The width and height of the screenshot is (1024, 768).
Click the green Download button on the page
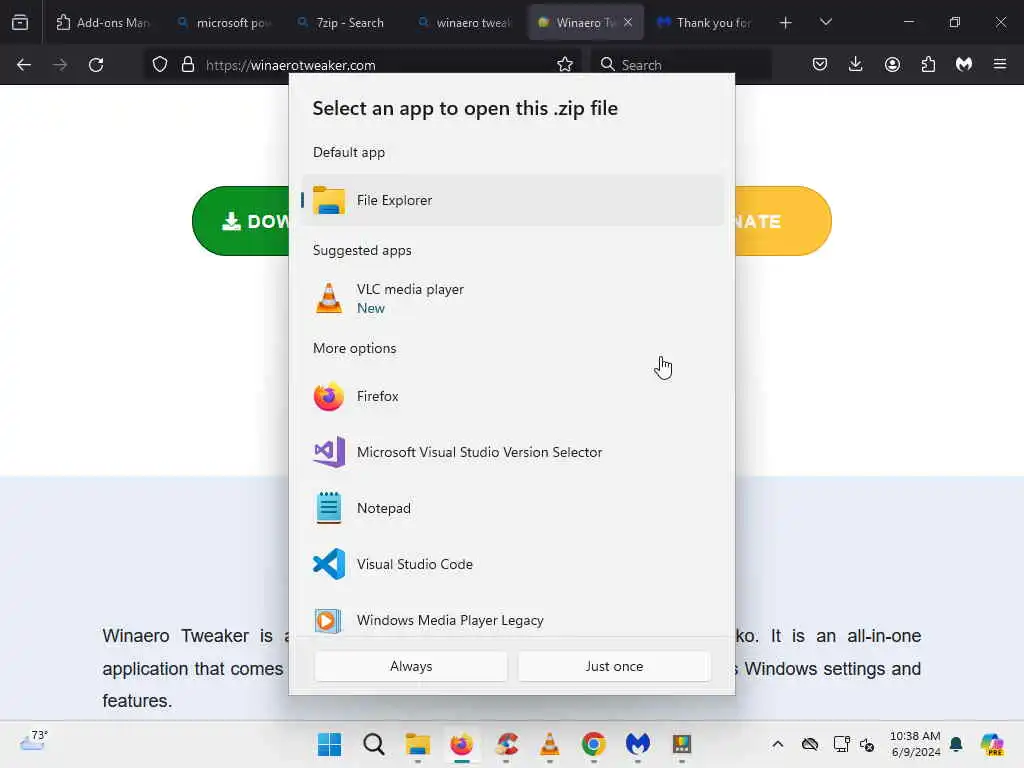point(241,221)
